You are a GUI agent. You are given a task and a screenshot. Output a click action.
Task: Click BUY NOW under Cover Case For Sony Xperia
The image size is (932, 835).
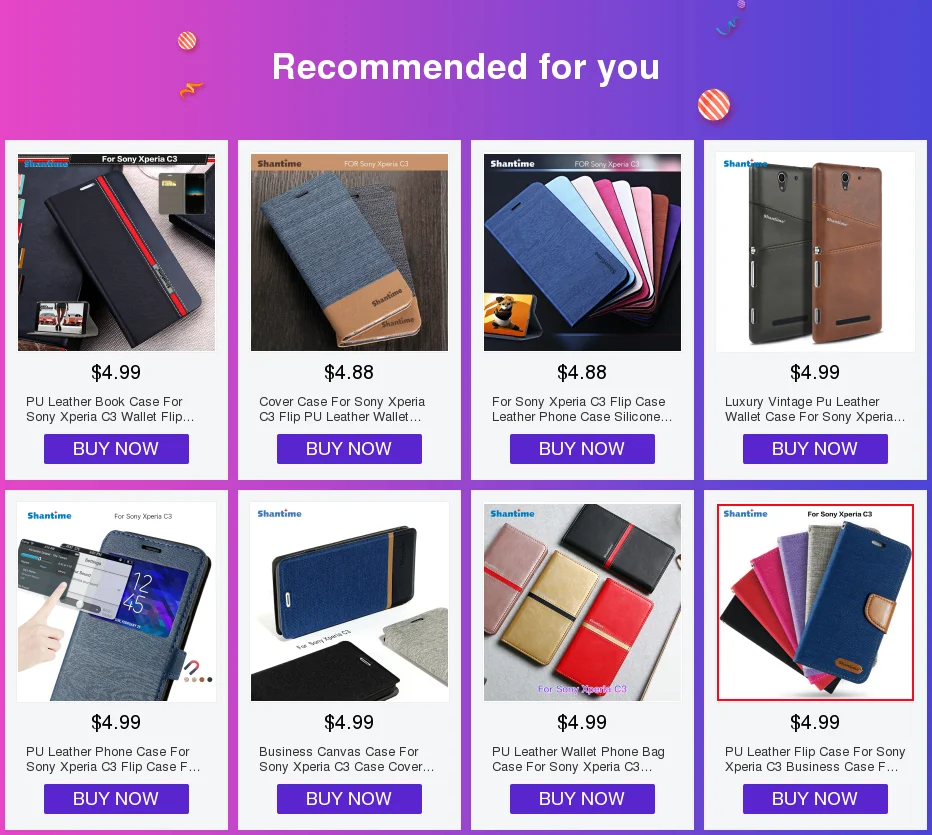point(349,449)
